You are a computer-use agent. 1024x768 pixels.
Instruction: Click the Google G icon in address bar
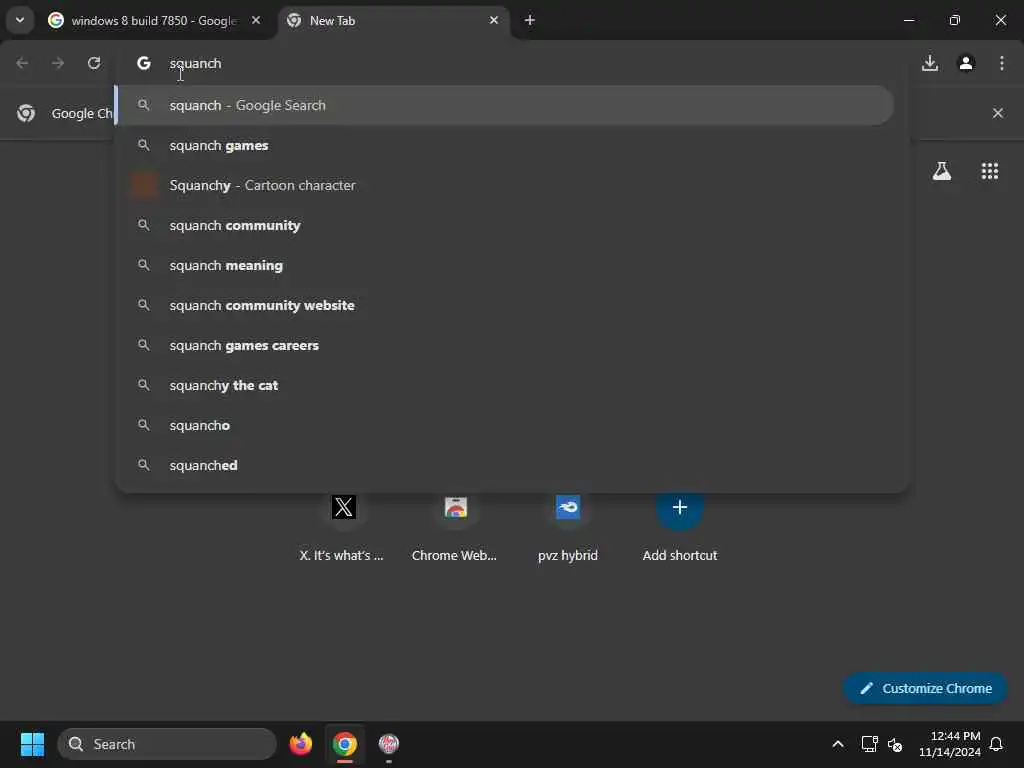click(144, 63)
